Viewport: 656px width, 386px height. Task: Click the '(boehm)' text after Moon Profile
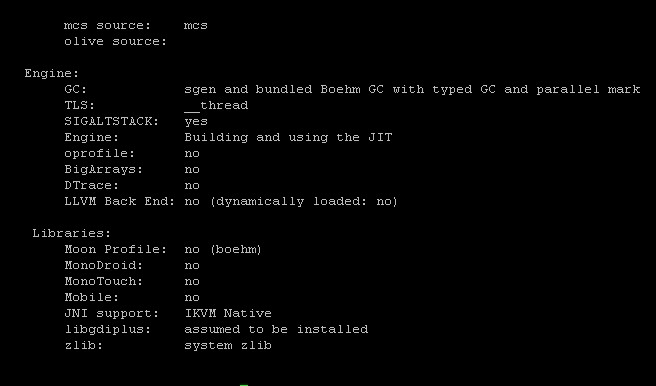[x=236, y=250]
